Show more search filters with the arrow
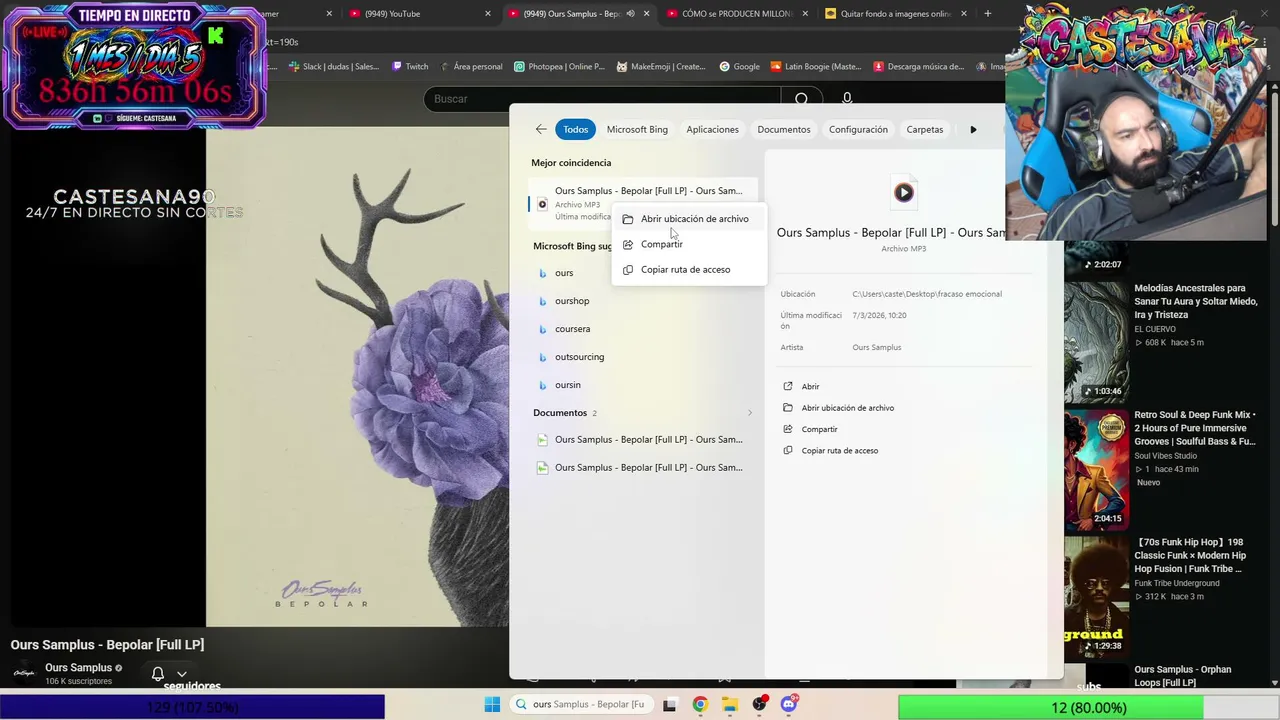Screen dimensions: 1280x720 point(973,129)
